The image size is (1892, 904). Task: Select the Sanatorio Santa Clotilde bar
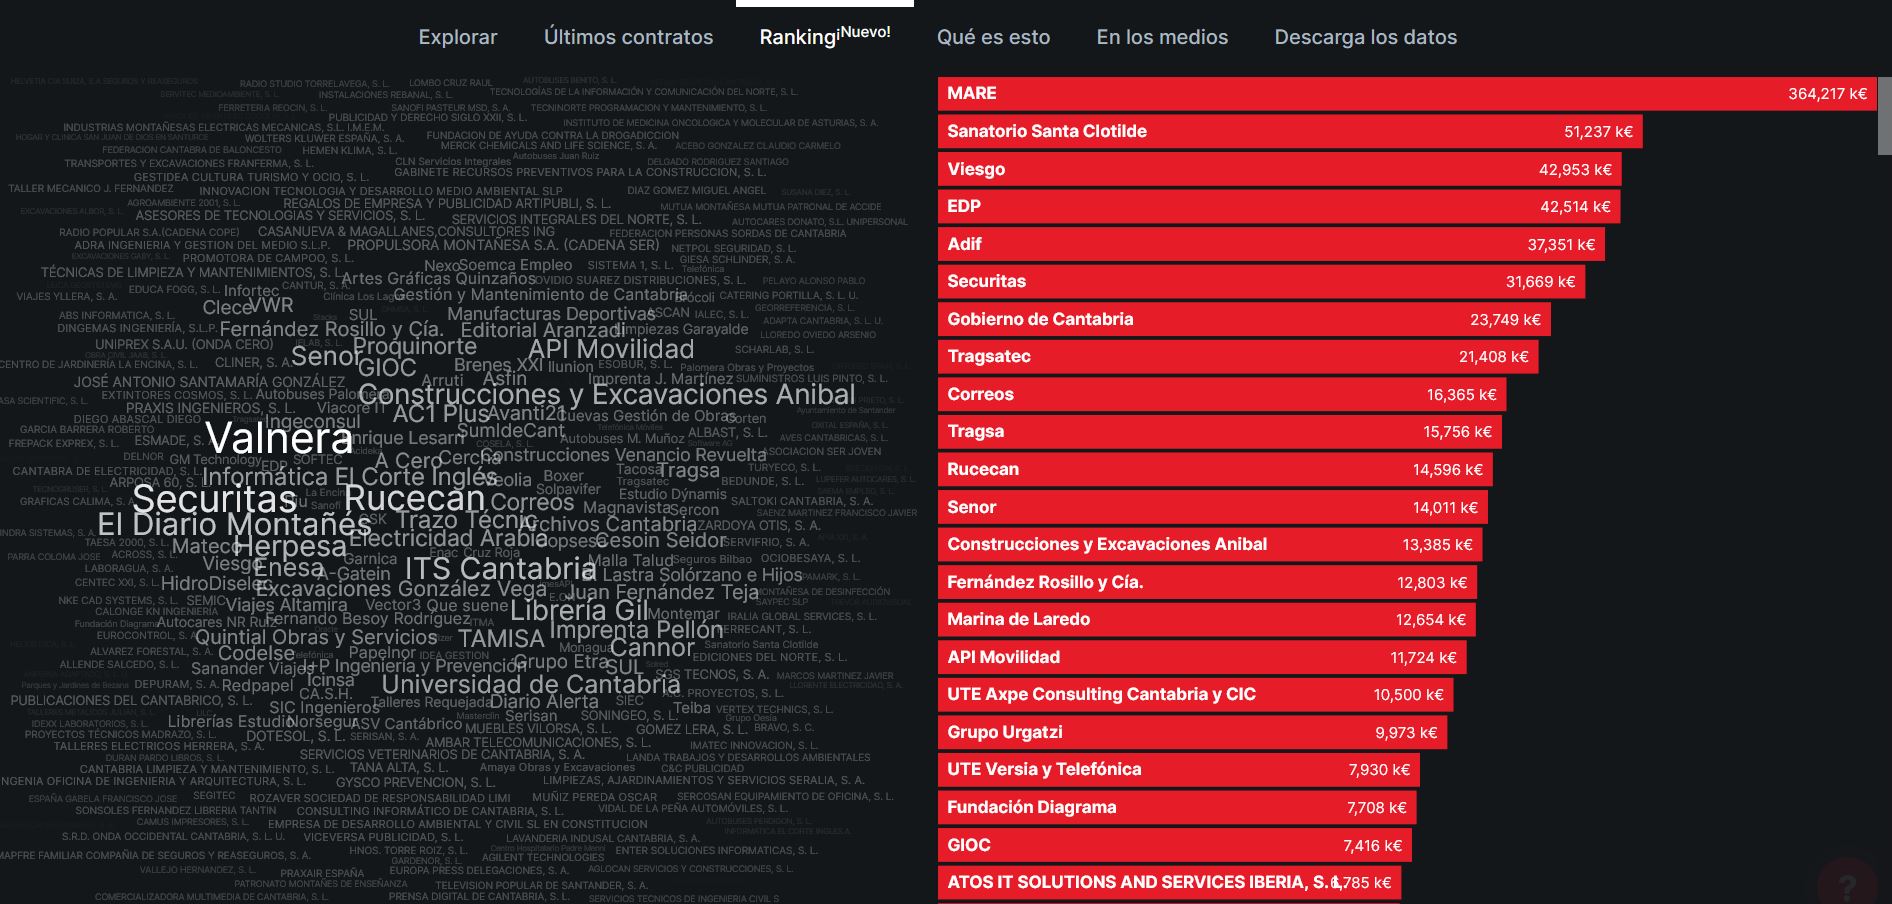(1290, 131)
